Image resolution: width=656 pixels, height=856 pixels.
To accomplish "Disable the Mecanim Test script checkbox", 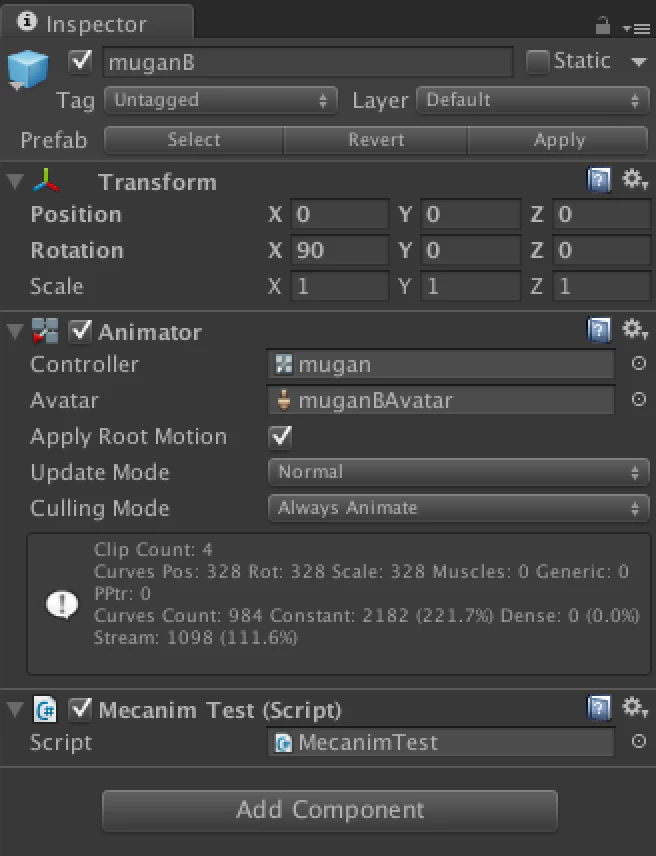I will point(80,709).
